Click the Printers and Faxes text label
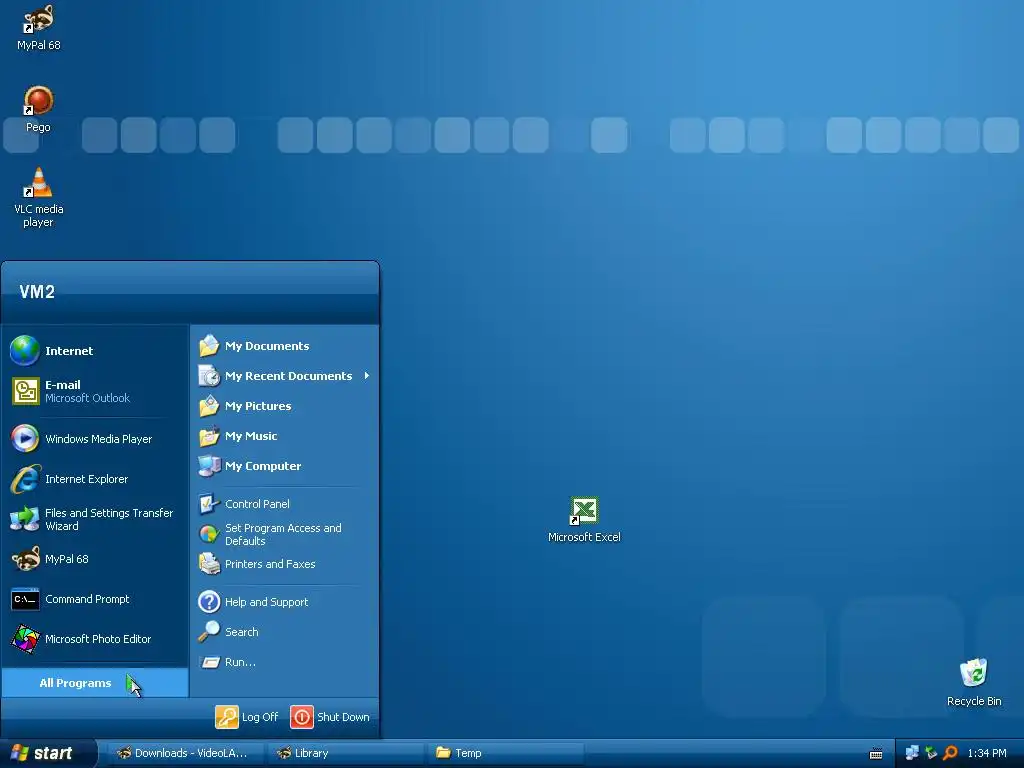The height and width of the screenshot is (768, 1024). pyautogui.click(x=270, y=564)
